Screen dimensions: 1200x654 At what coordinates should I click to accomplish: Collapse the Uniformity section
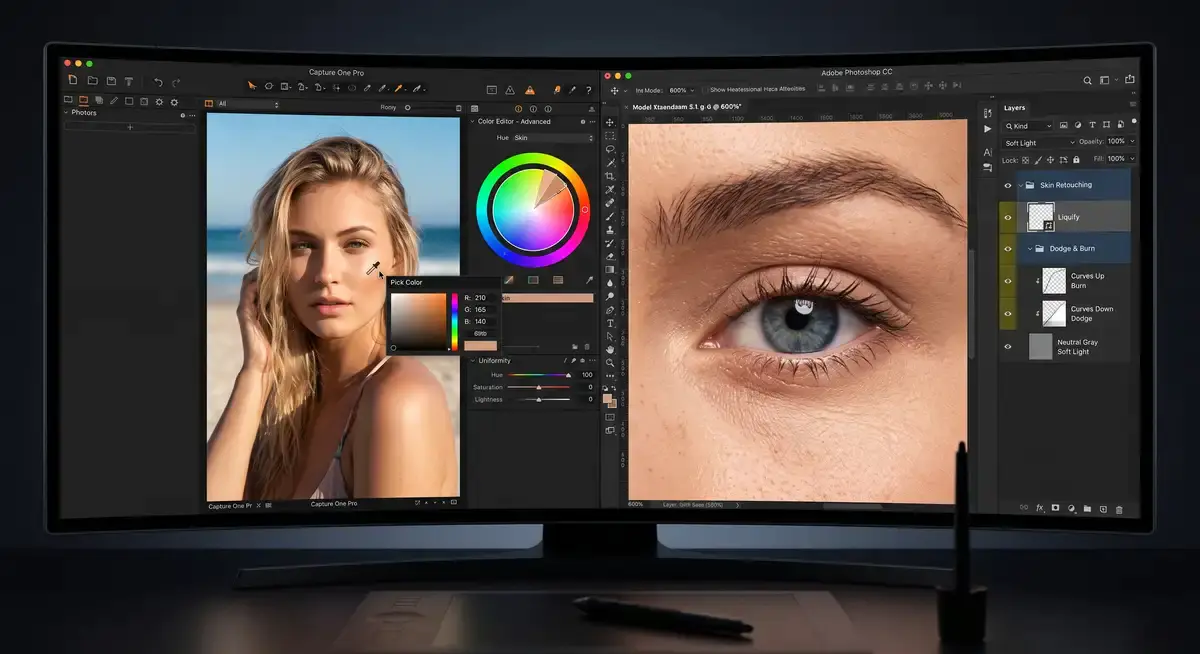tap(473, 361)
